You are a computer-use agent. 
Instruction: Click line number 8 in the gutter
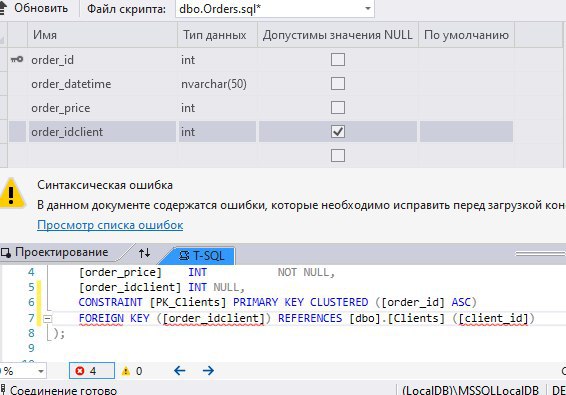point(31,333)
